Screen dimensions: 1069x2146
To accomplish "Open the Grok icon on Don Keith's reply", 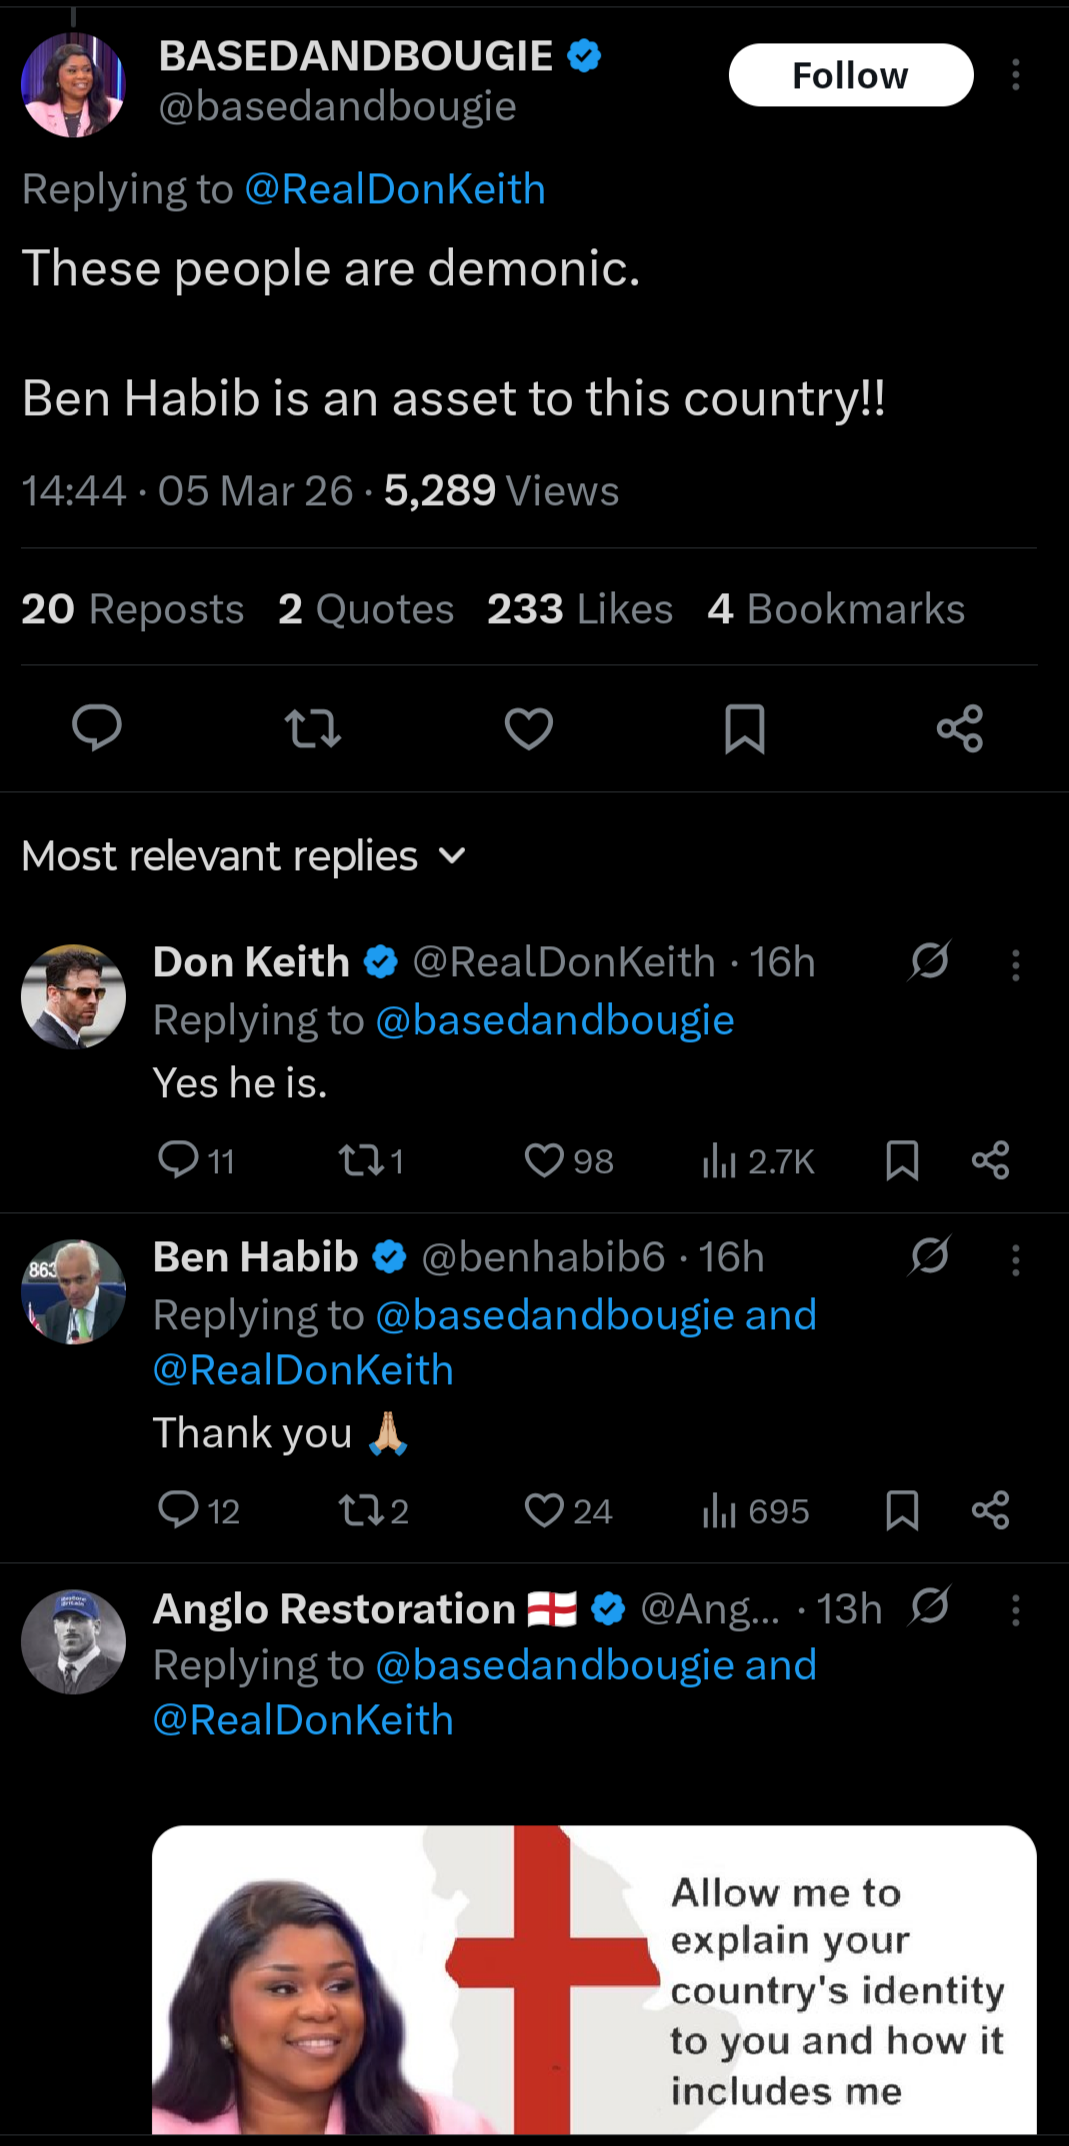I will pyautogui.click(x=929, y=962).
